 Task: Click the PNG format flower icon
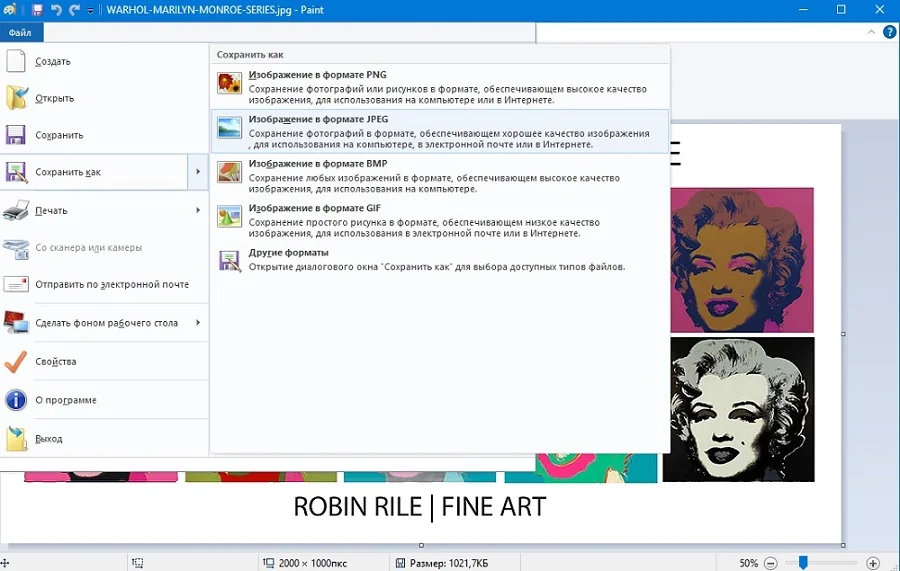229,83
